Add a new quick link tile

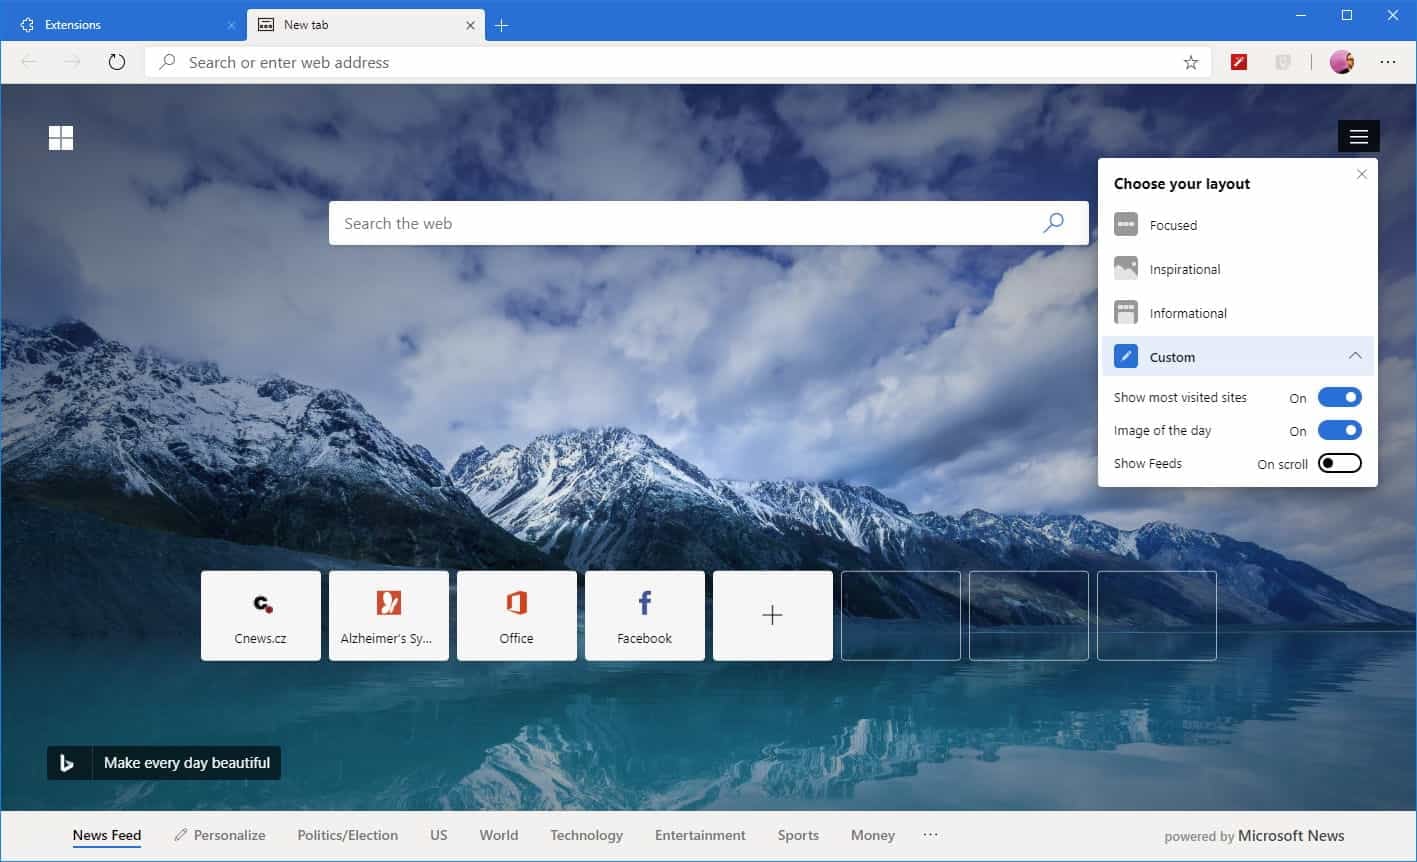(773, 616)
